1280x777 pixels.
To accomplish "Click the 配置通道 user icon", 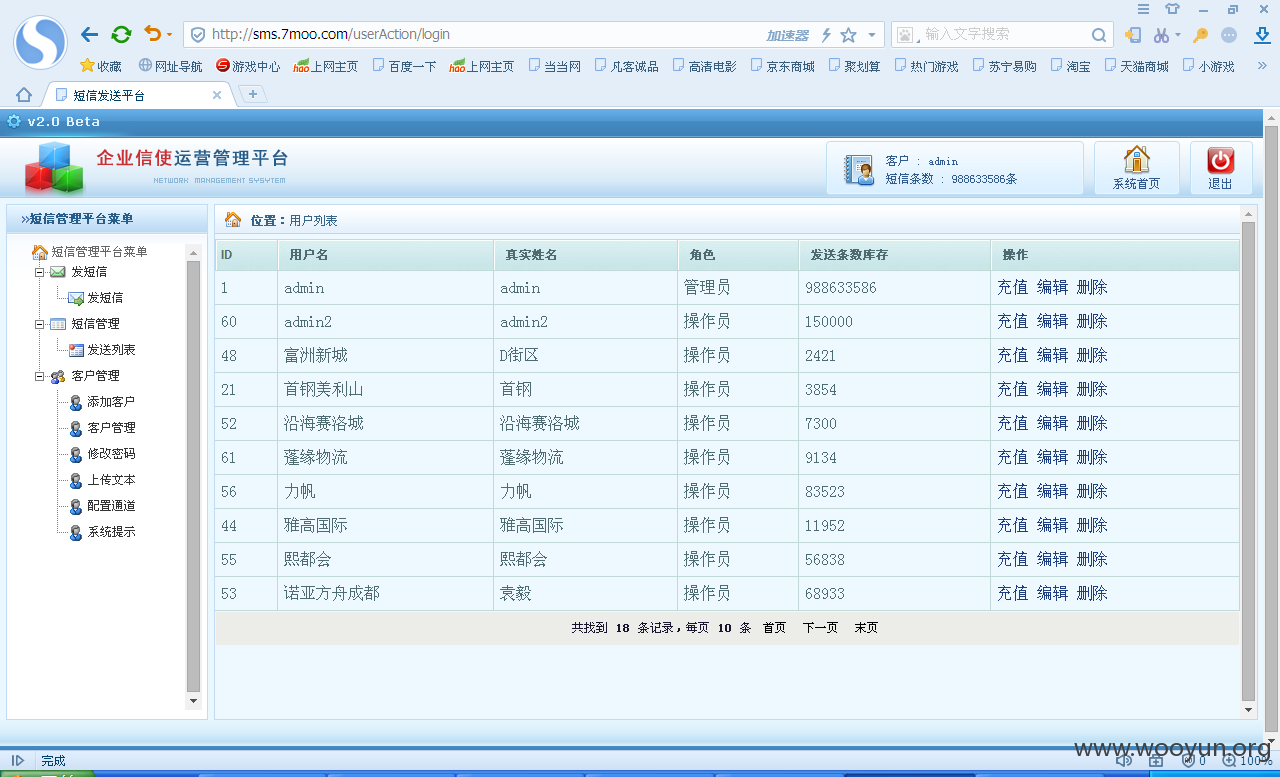I will coord(76,506).
